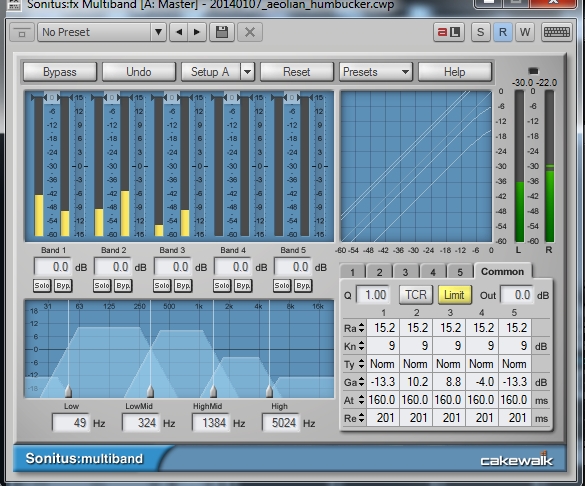This screenshot has height=486, width=585.
Task: Toggle automation Read R button
Action: tap(503, 32)
